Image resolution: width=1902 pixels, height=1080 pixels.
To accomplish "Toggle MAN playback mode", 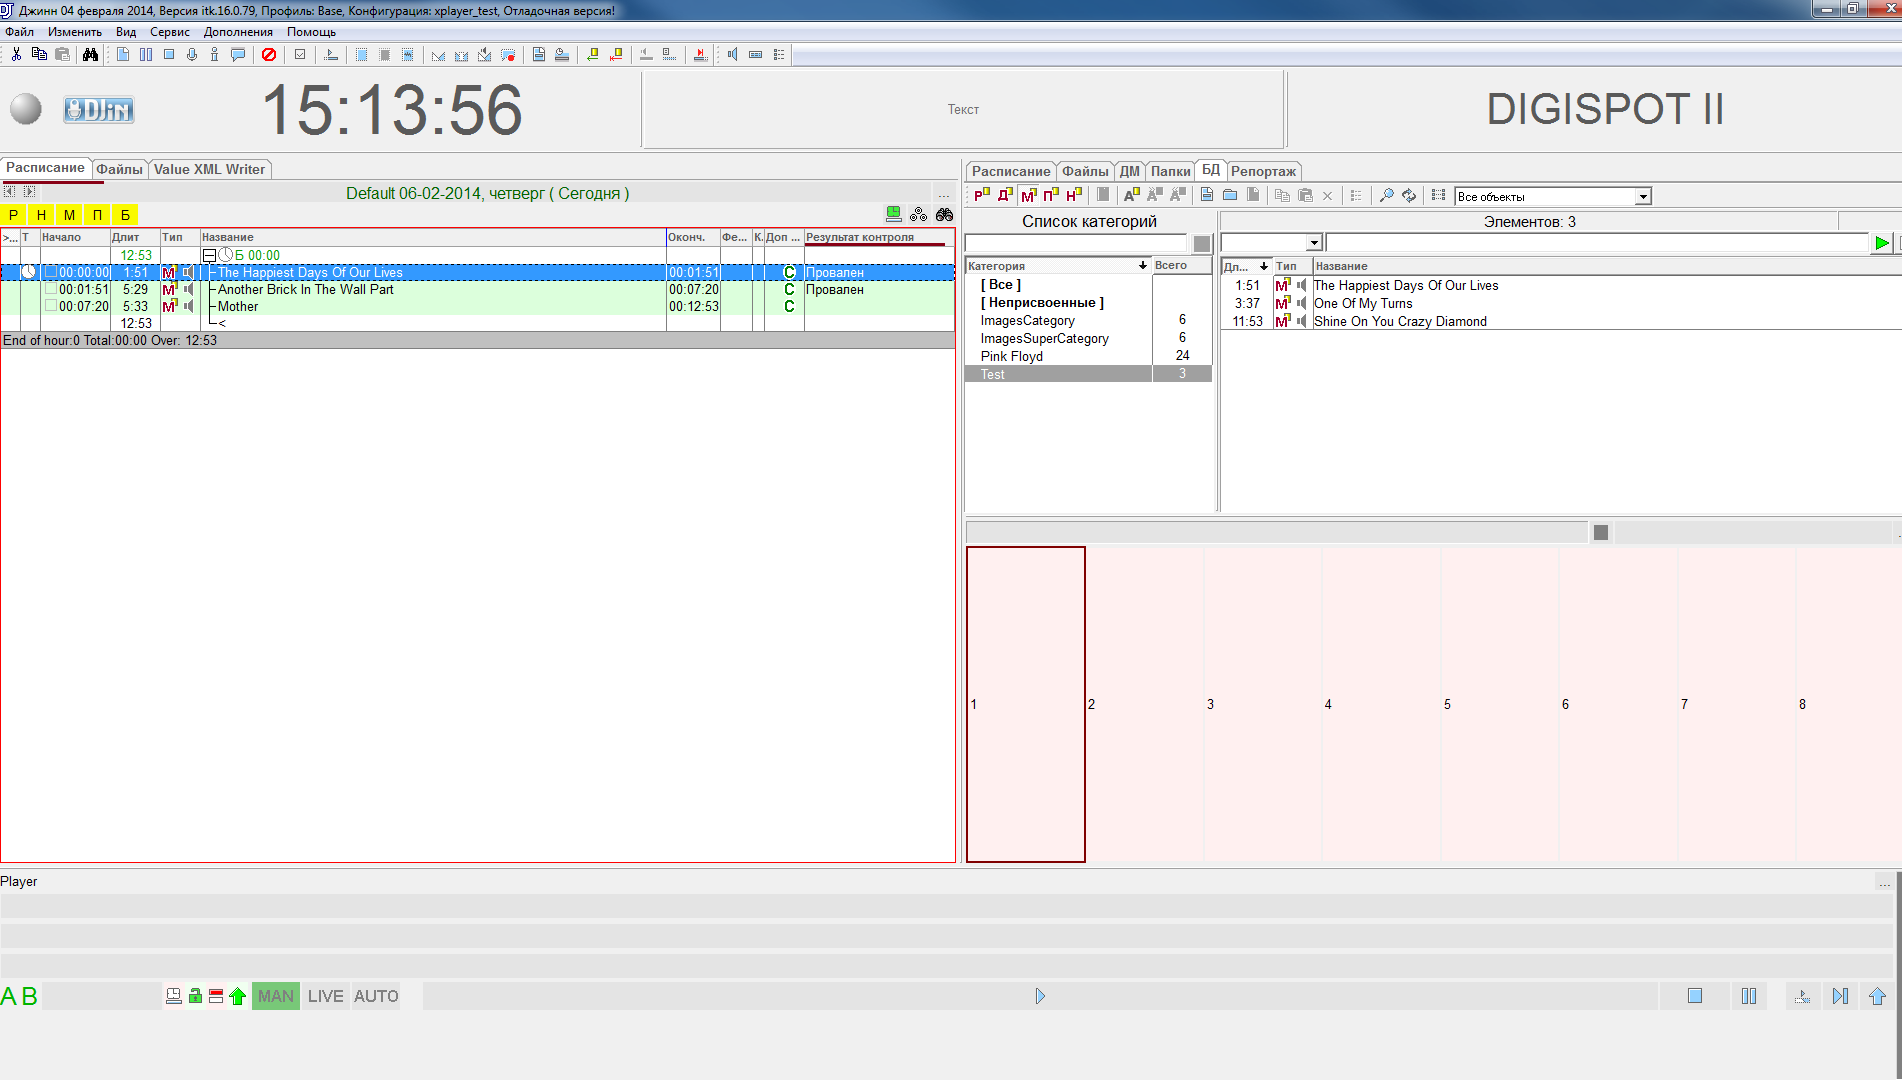I will click(276, 996).
